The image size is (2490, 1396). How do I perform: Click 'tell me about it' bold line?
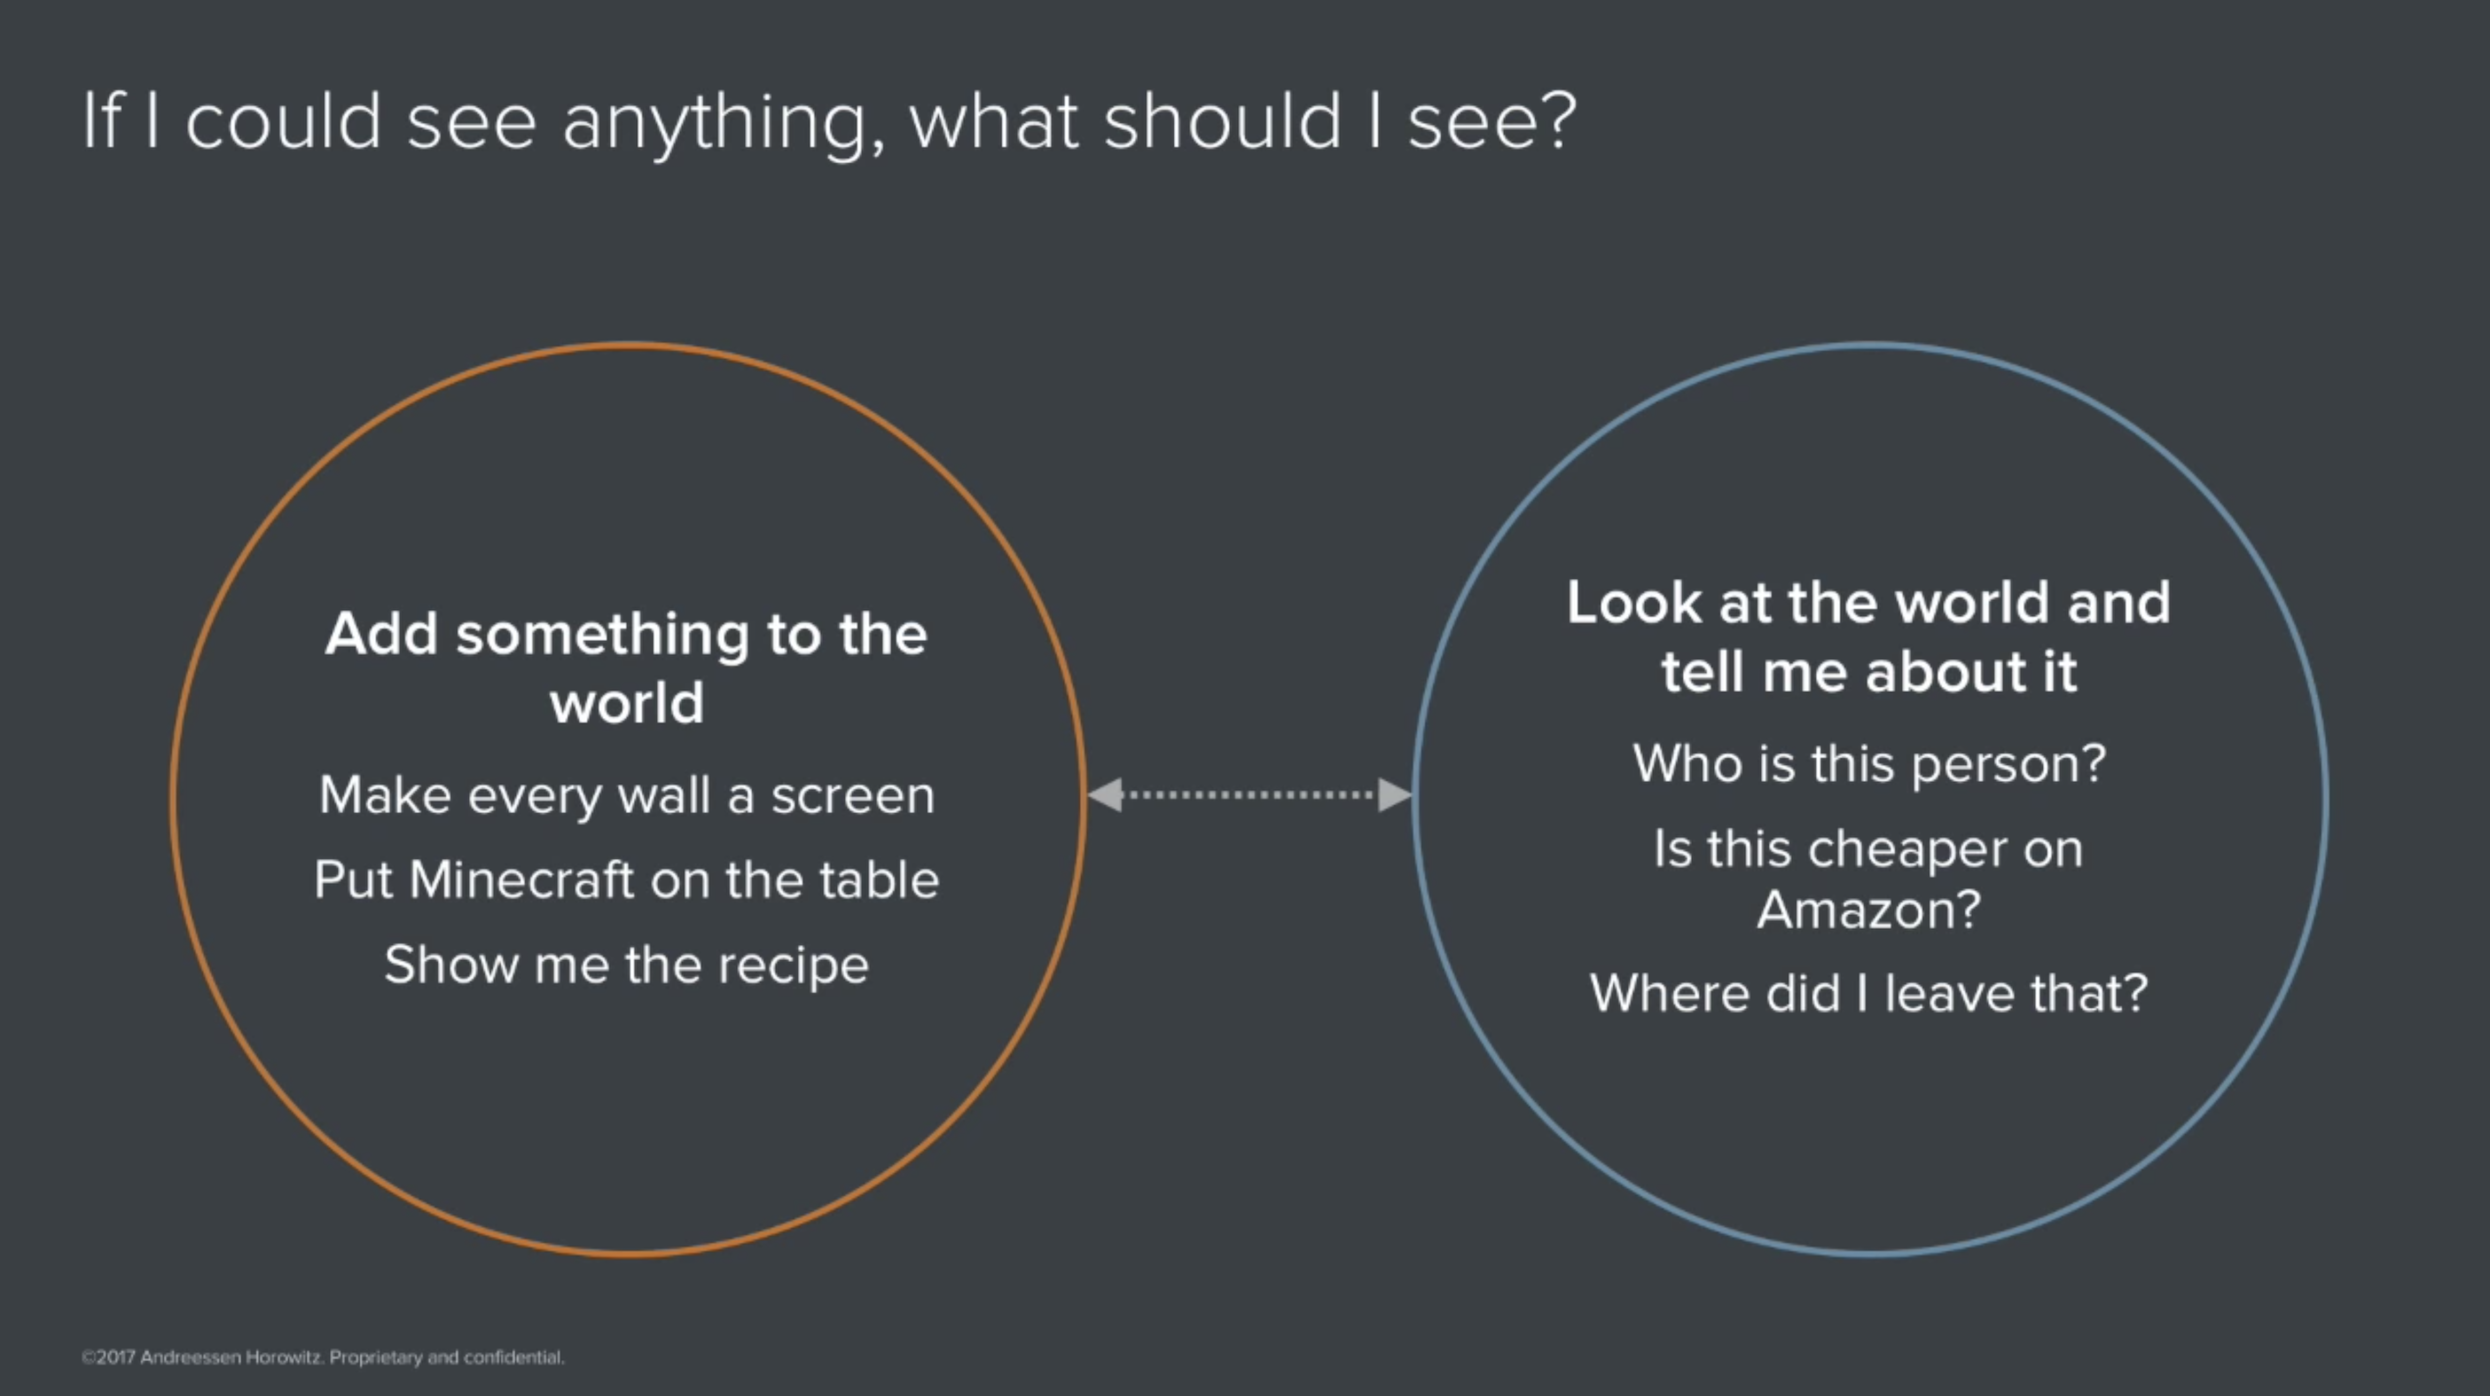coord(1868,670)
